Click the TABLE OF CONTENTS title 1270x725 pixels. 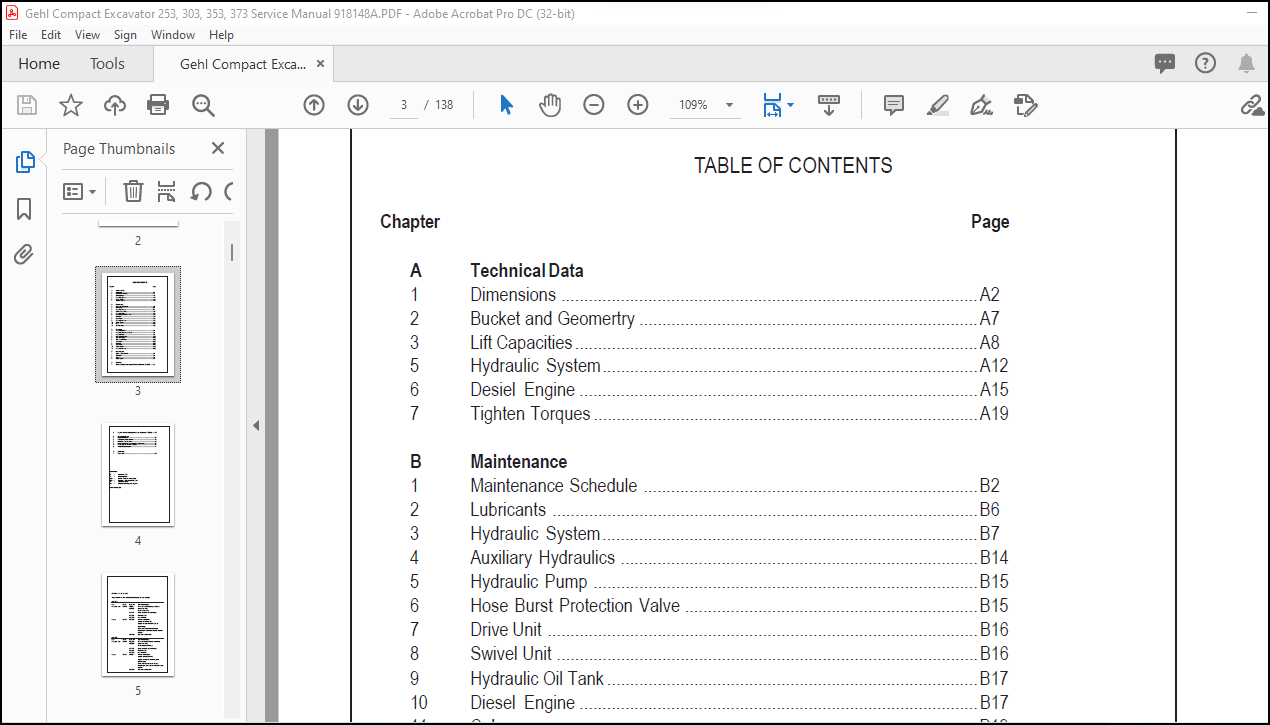click(793, 166)
